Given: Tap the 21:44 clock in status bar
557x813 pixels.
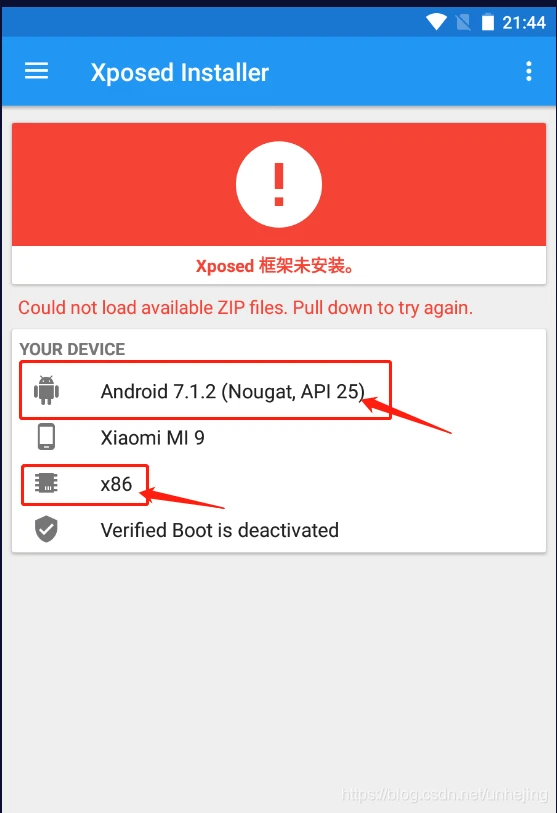Looking at the screenshot, I should (x=524, y=22).
